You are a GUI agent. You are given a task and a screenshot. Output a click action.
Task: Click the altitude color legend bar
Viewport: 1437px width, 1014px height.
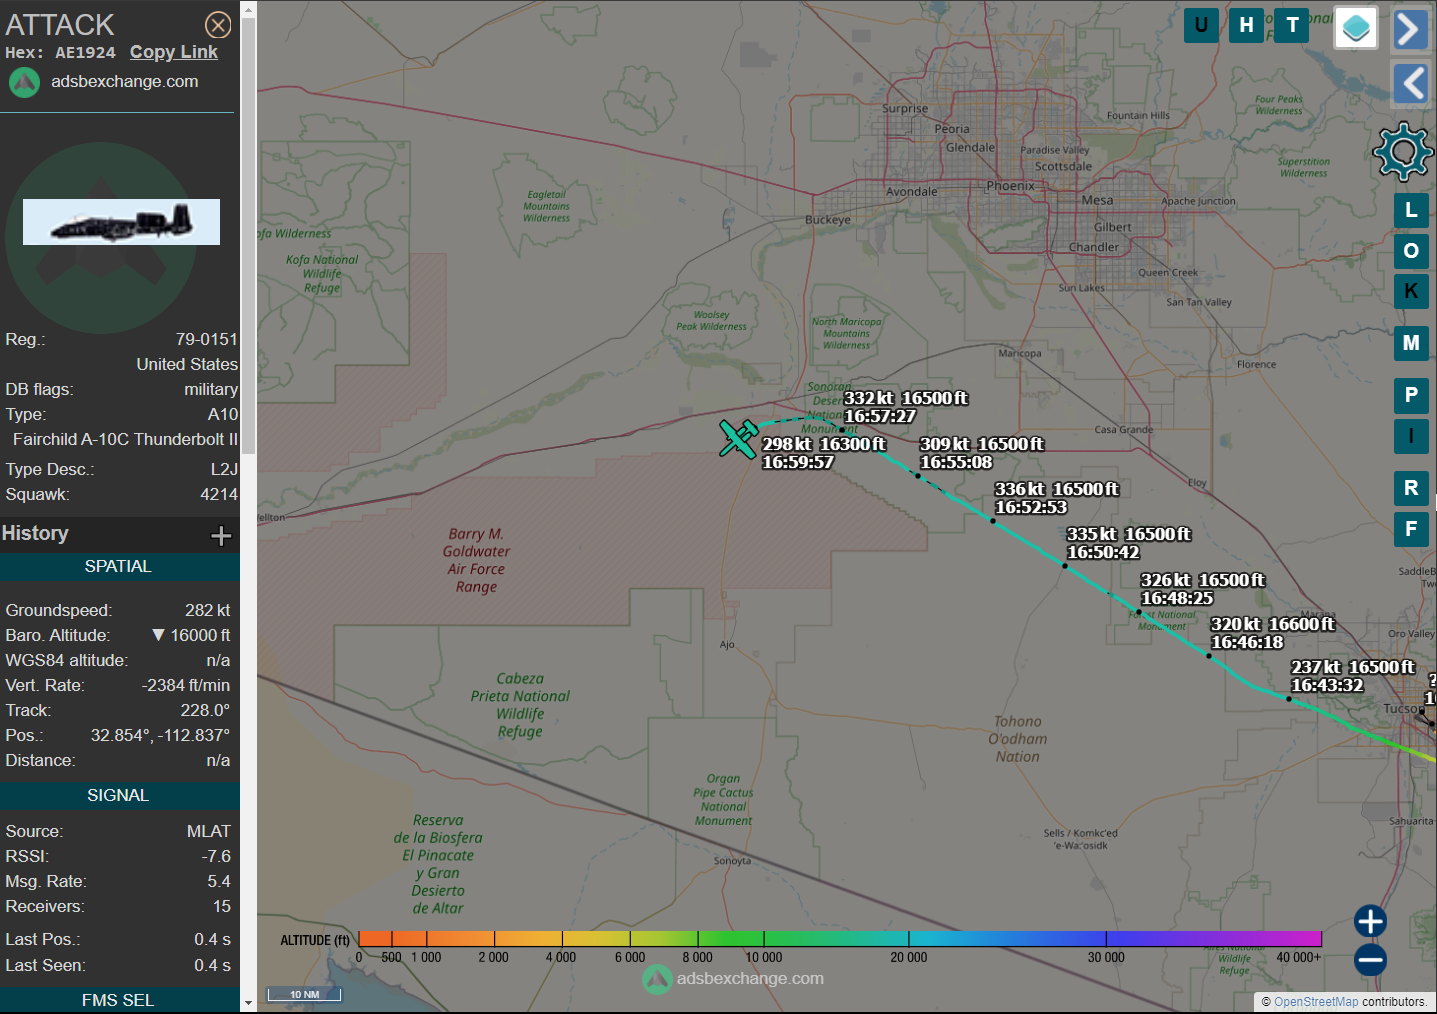(x=840, y=938)
